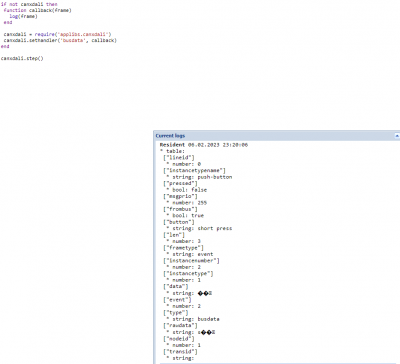This screenshot has height=364, width=400.
Task: Place cursor on 'log(frame)' line
Action: pyautogui.click(x=23, y=16)
